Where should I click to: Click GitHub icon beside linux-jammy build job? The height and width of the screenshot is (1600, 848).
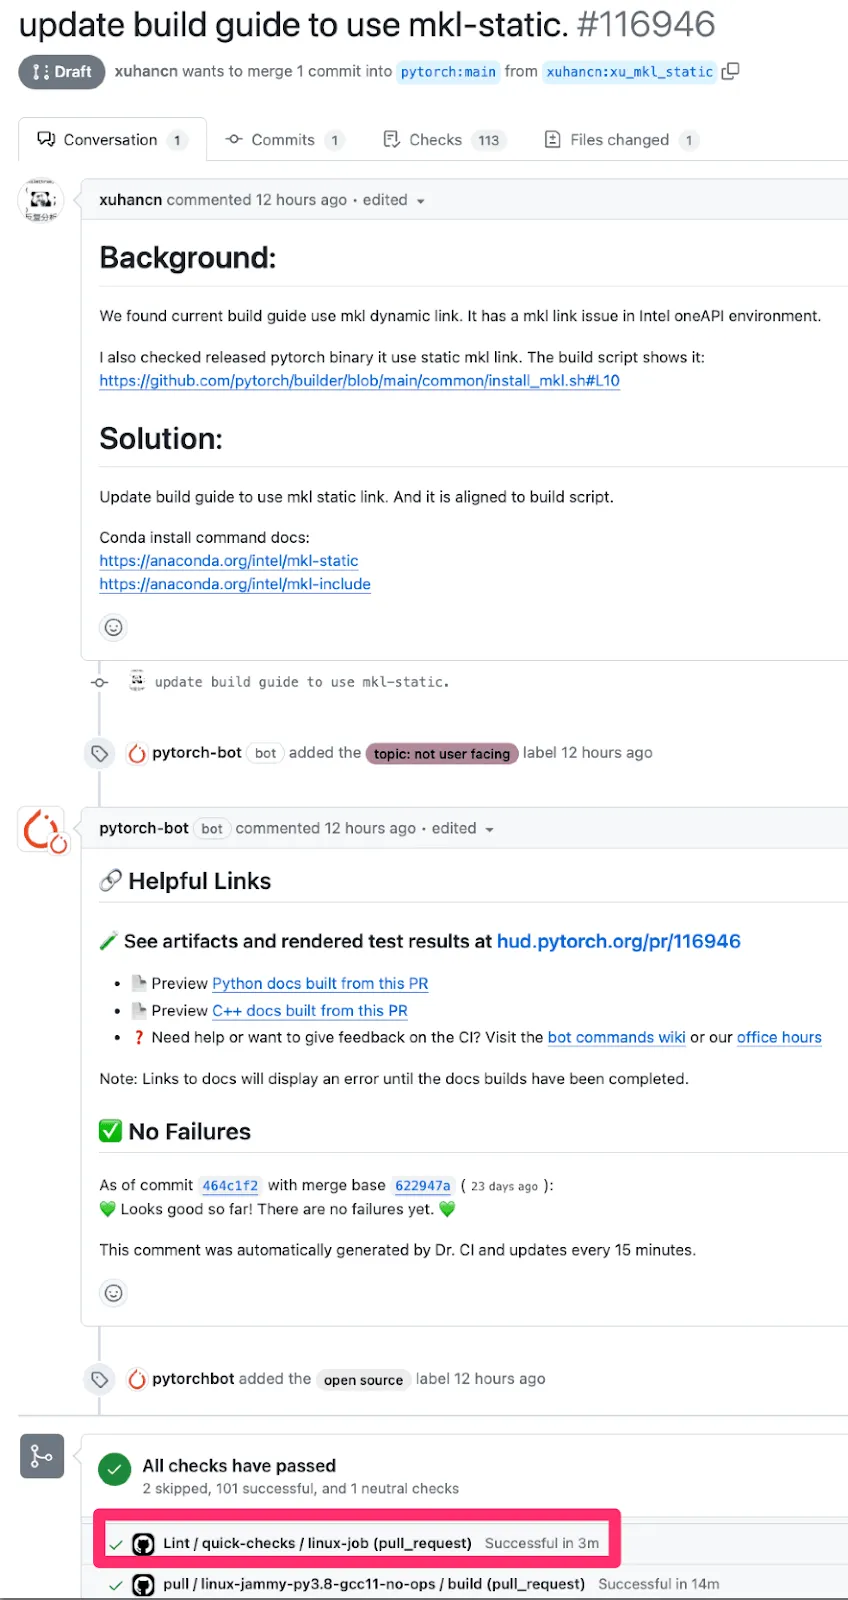[144, 1585]
